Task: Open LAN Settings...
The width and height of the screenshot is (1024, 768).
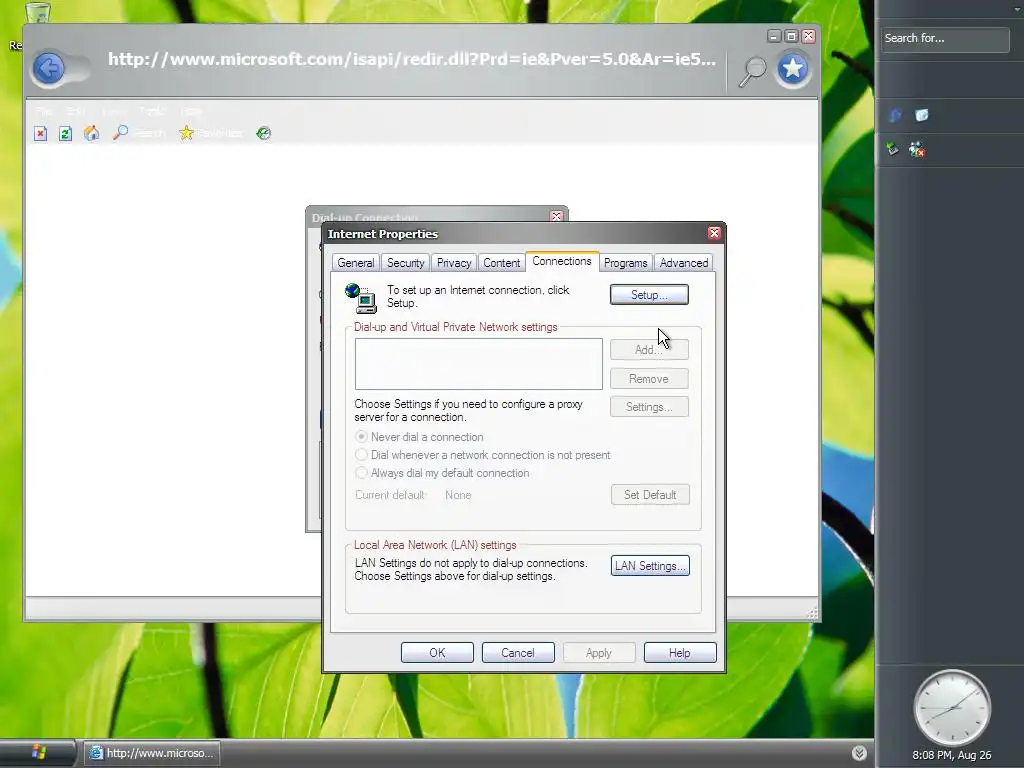Action: point(650,566)
